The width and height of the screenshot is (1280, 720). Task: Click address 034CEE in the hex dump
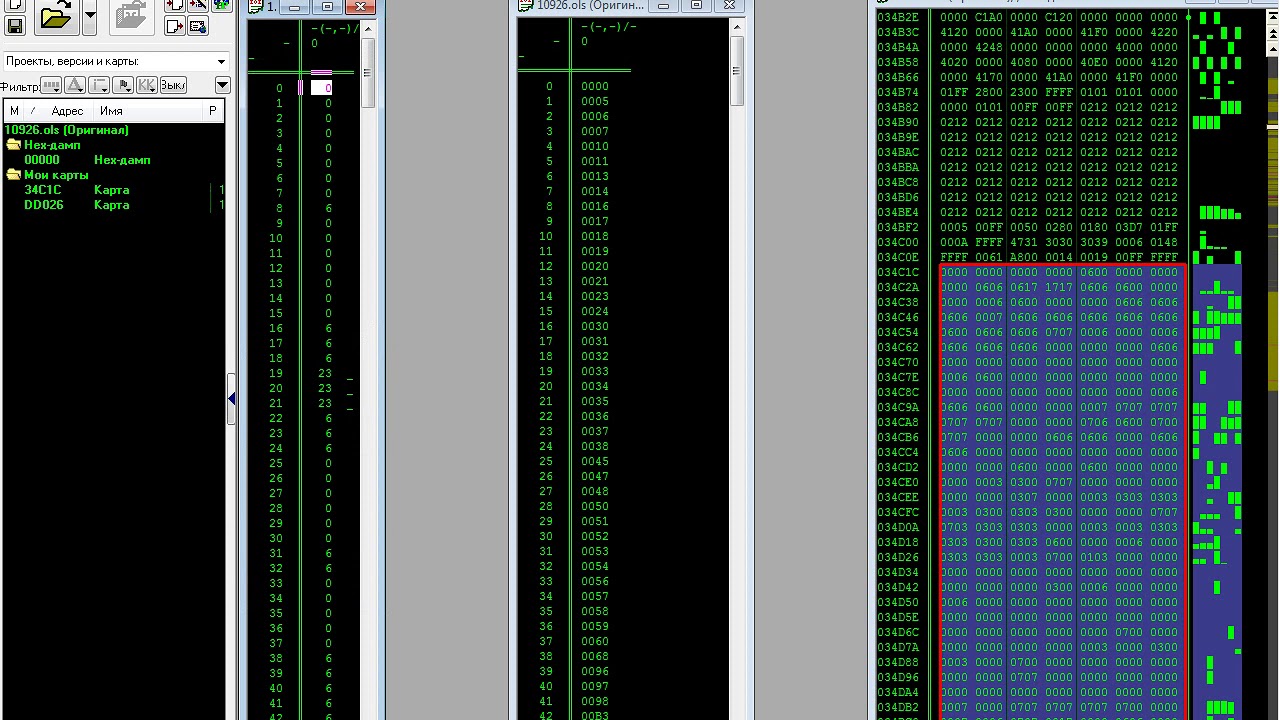[x=898, y=497]
